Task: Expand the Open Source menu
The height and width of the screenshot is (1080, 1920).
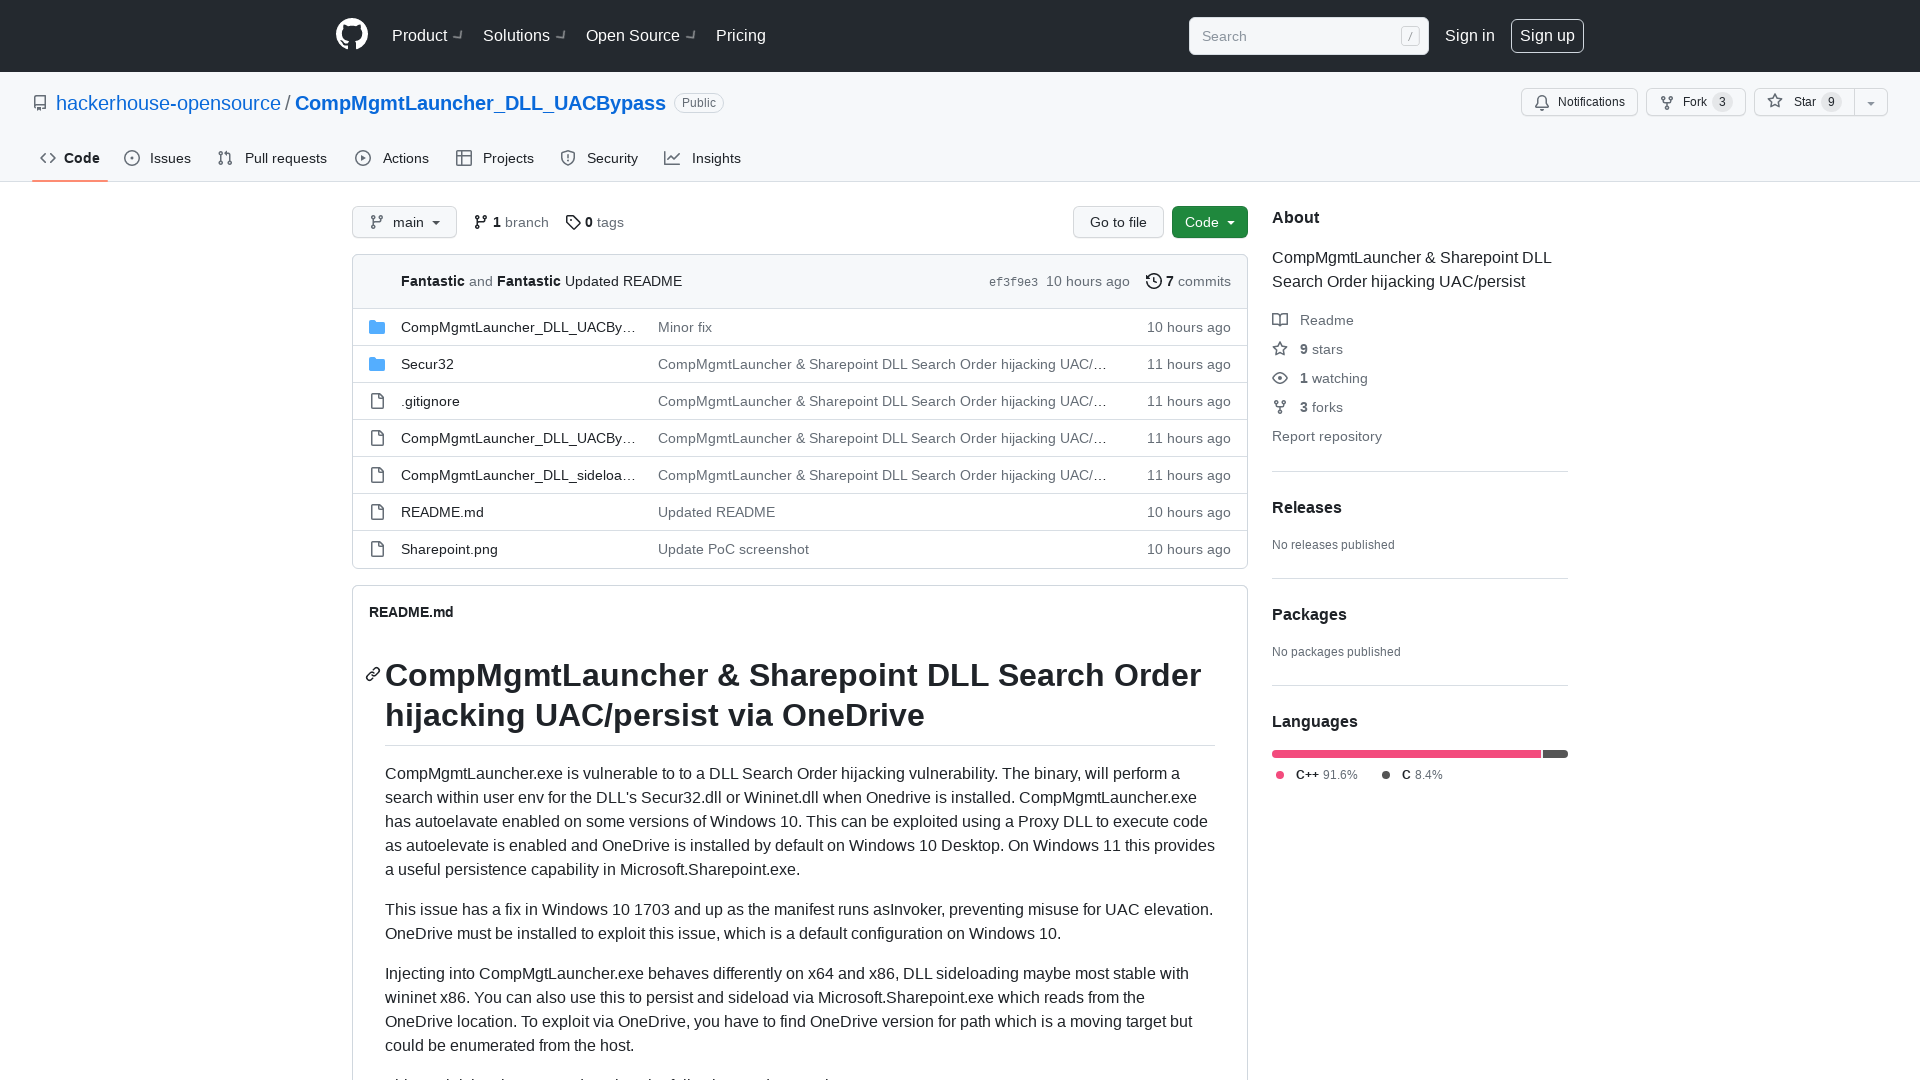Action: [x=641, y=35]
